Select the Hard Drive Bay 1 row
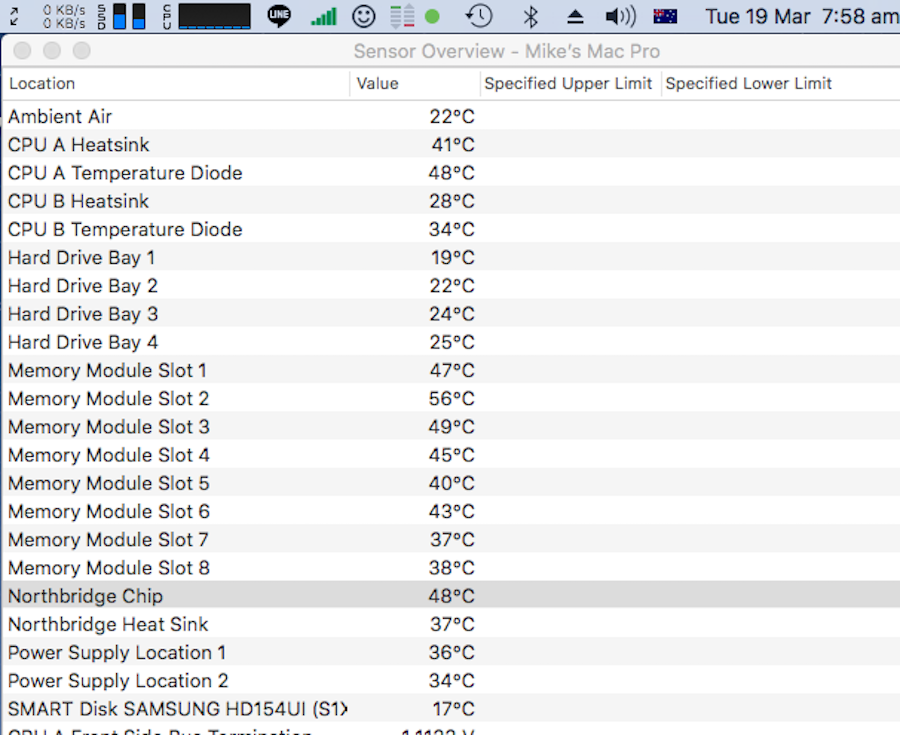 pos(451,258)
